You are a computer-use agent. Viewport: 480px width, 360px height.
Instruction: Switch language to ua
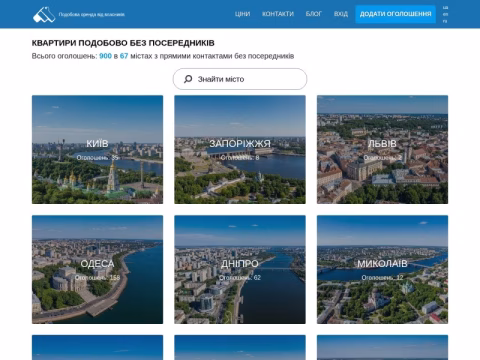(x=445, y=7)
